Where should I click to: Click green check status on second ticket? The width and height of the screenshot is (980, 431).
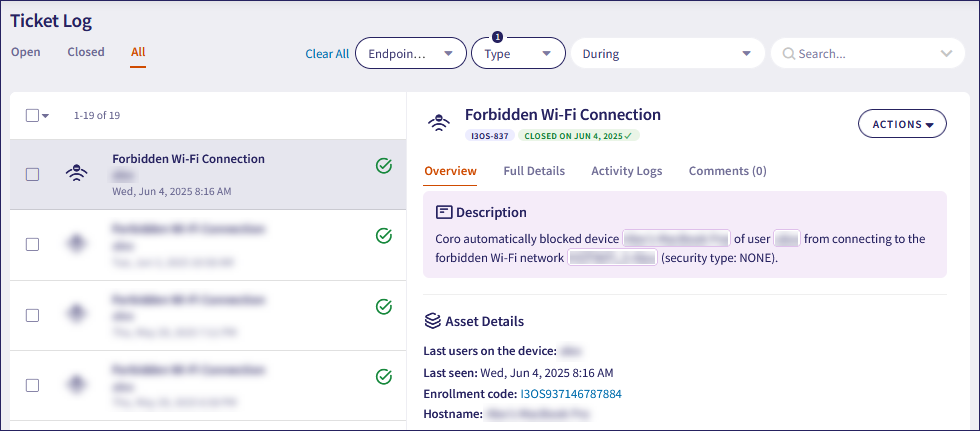tap(383, 236)
